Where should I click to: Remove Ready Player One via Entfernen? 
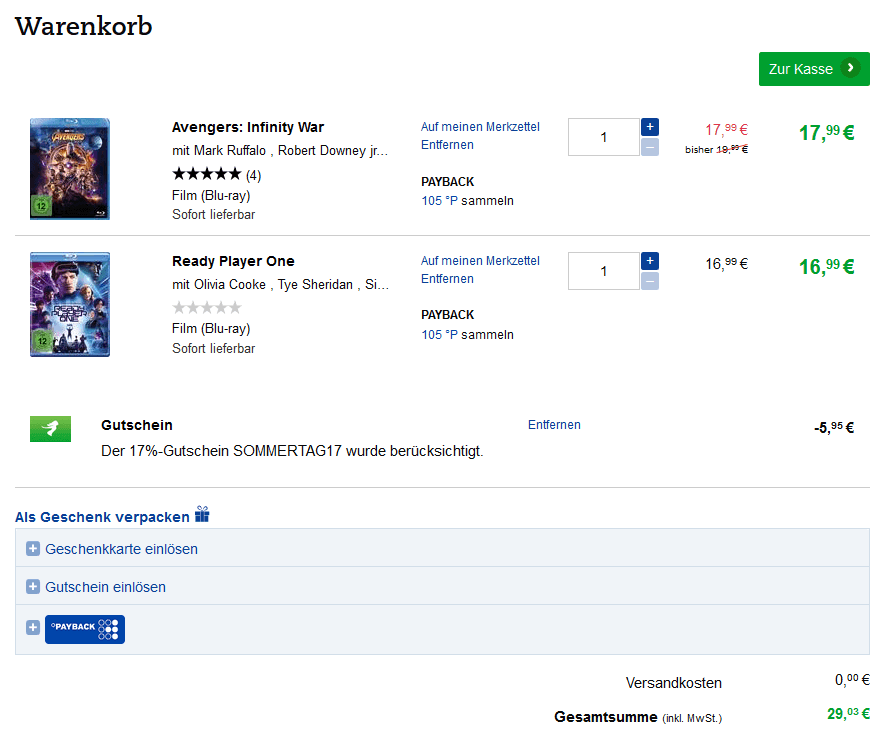click(x=447, y=279)
